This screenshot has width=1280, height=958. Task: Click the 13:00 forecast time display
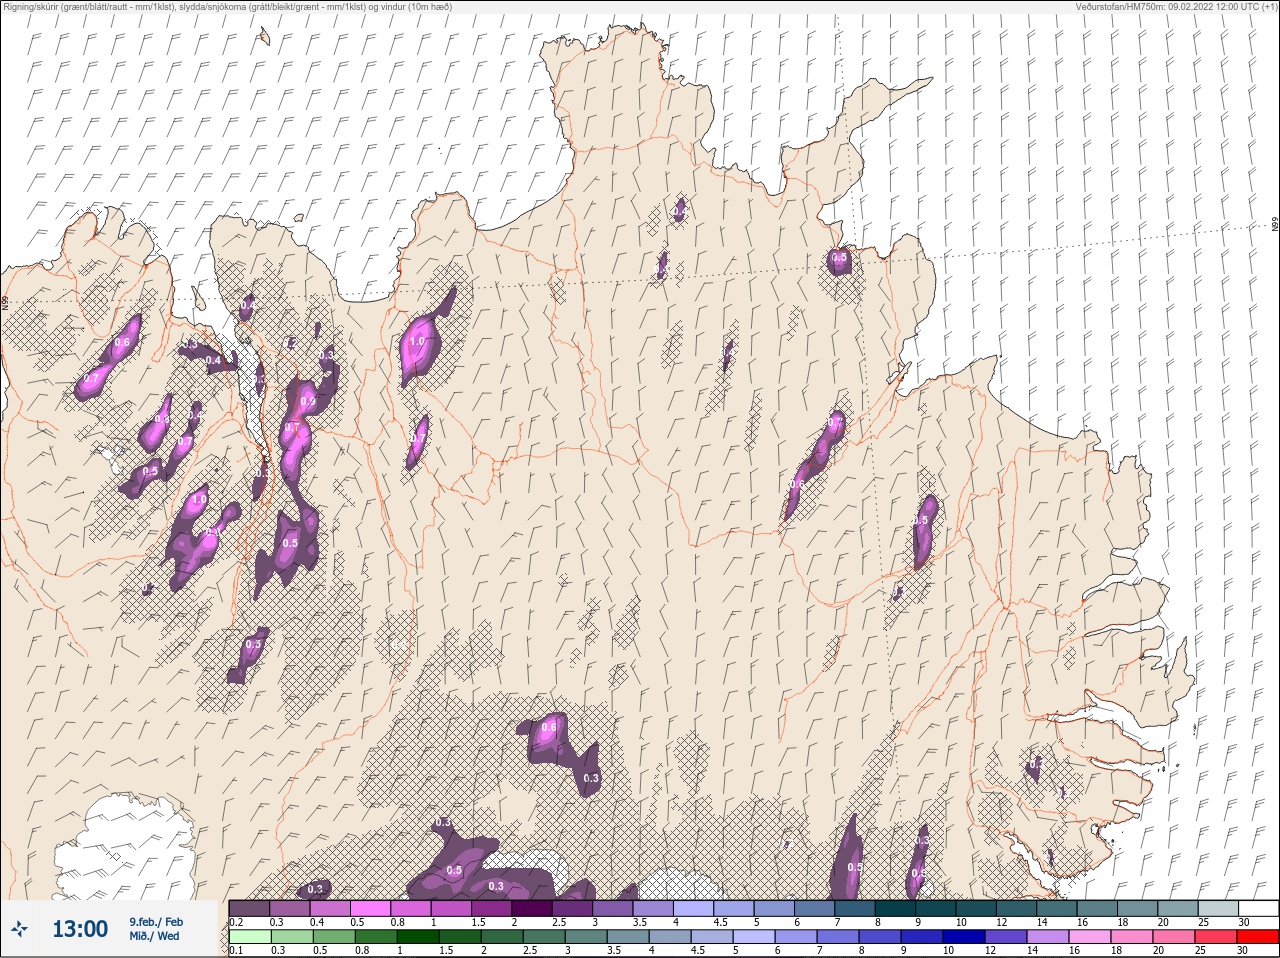click(80, 929)
